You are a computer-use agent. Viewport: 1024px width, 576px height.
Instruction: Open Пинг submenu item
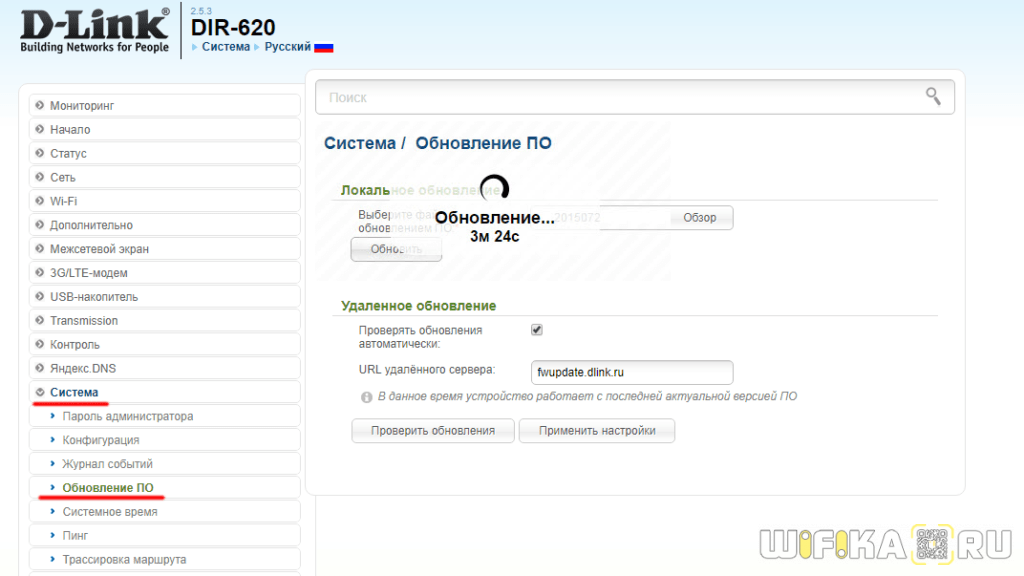(x=165, y=536)
